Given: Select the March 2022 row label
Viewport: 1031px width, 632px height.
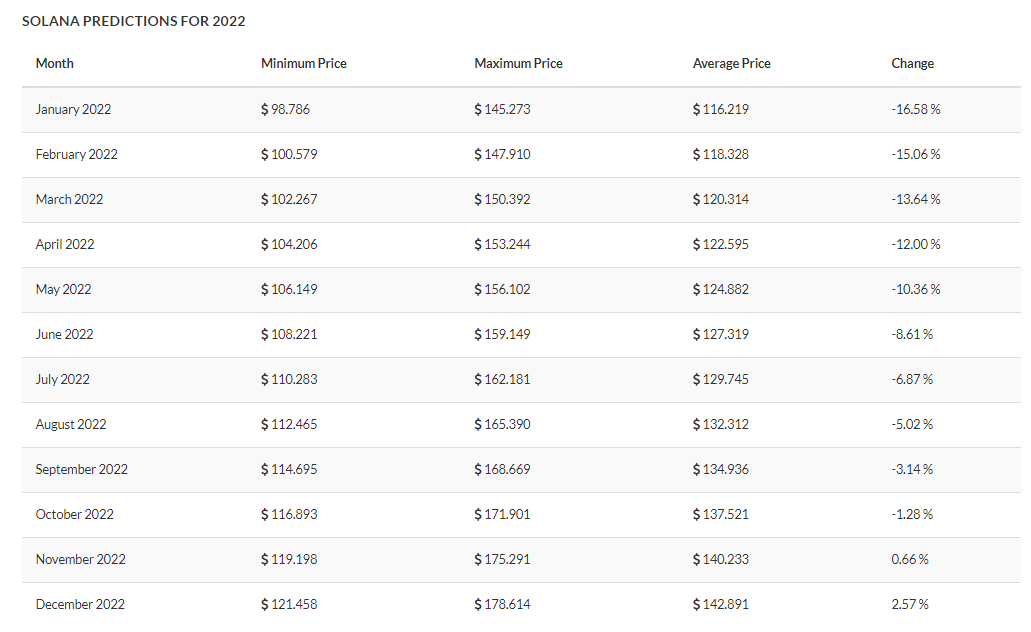Looking at the screenshot, I should 69,199.
